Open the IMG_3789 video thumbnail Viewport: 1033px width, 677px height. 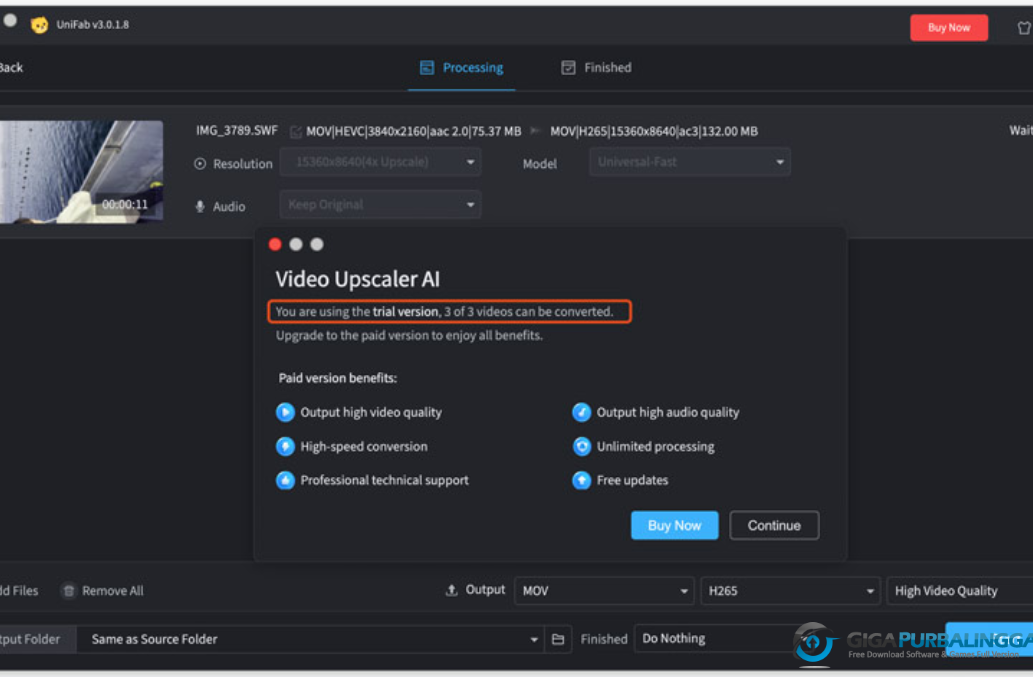(x=81, y=171)
